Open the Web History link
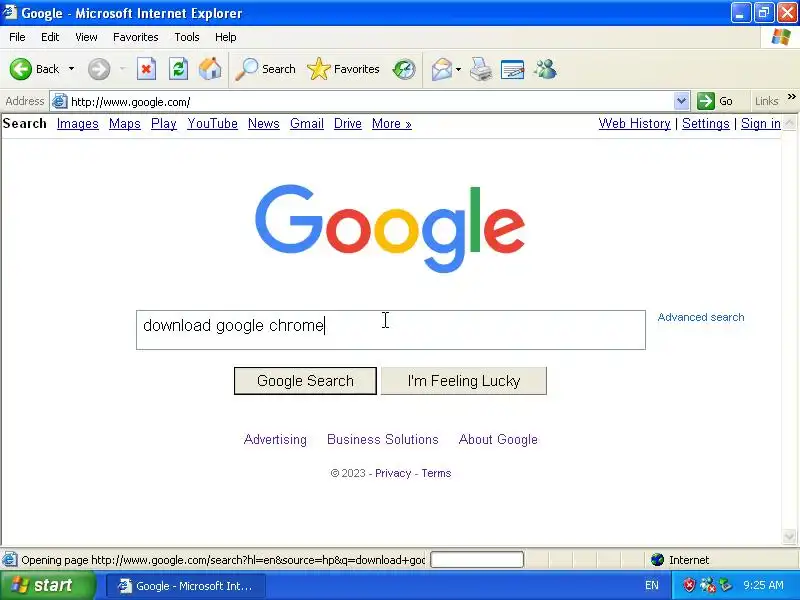Image resolution: width=800 pixels, height=600 pixels. pos(634,123)
